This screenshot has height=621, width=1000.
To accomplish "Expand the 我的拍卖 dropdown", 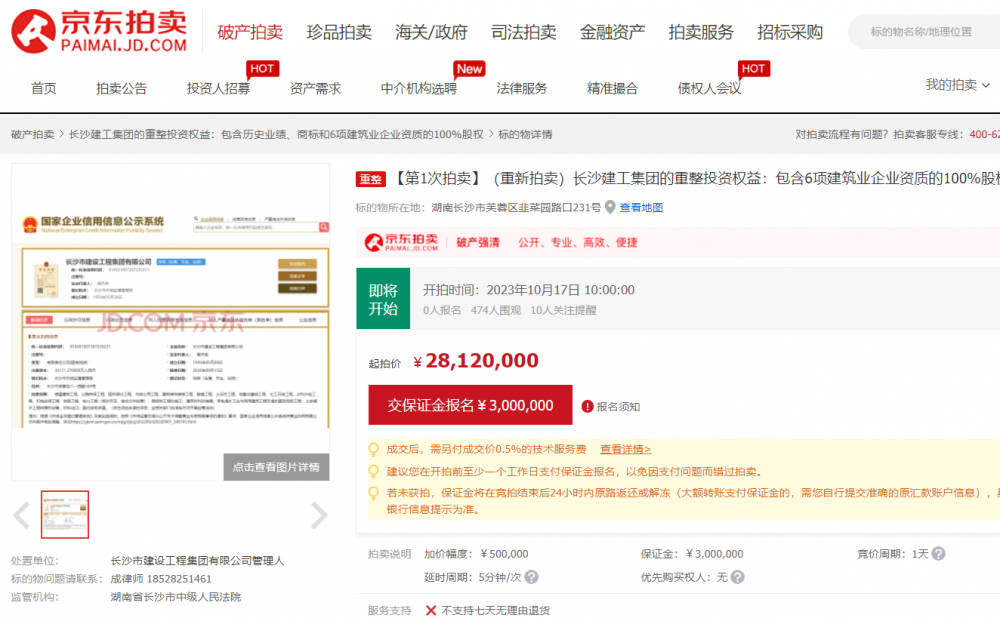I will click(957, 85).
